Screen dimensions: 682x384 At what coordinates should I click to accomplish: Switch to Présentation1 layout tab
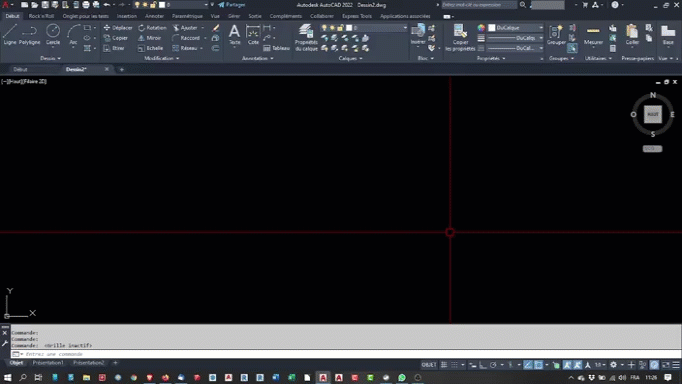[x=48, y=363]
